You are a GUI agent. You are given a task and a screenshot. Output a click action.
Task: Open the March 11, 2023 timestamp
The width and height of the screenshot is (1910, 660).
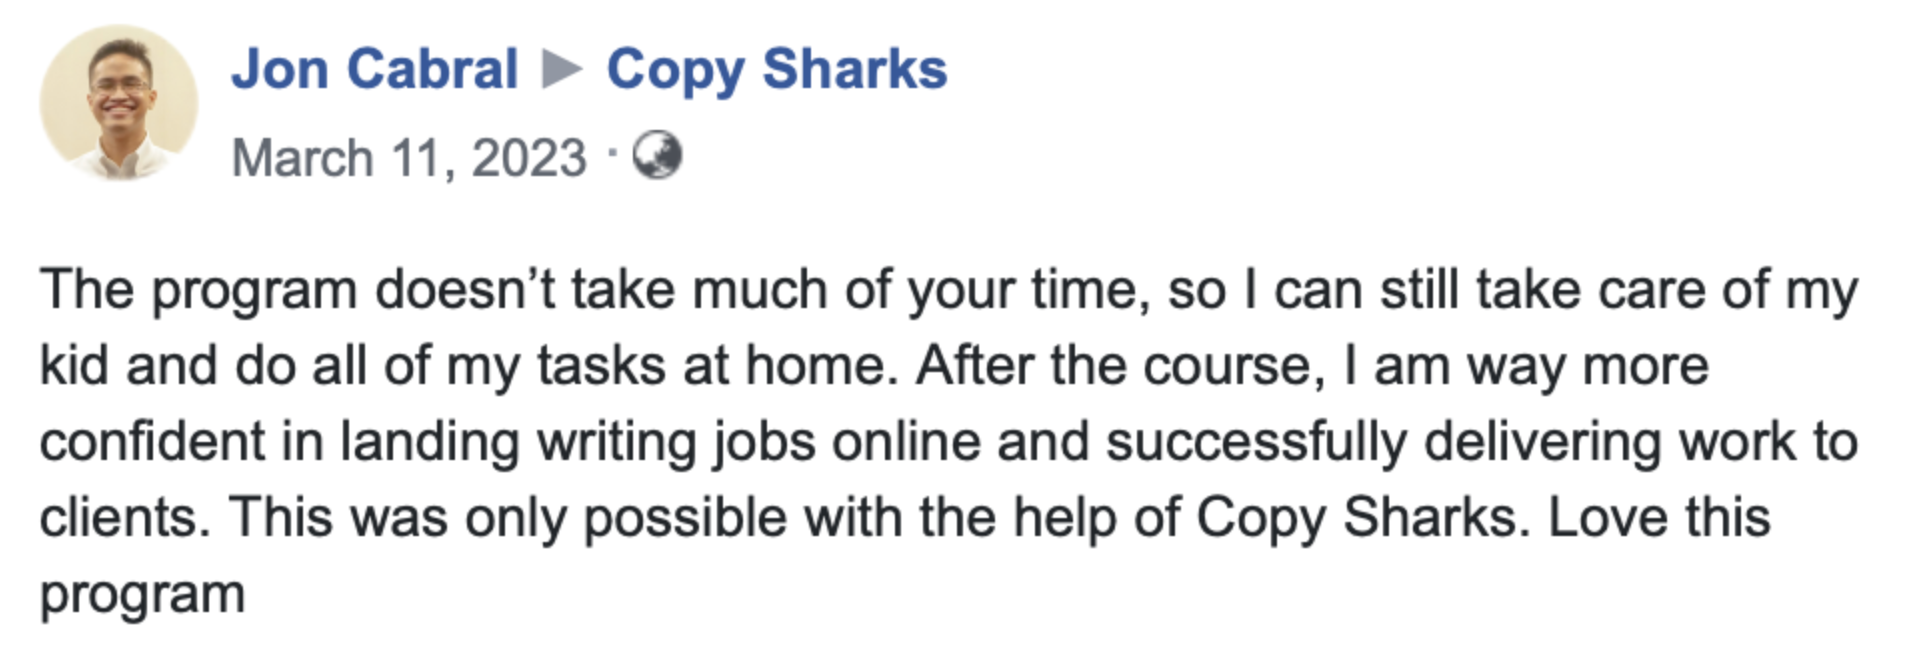point(409,158)
